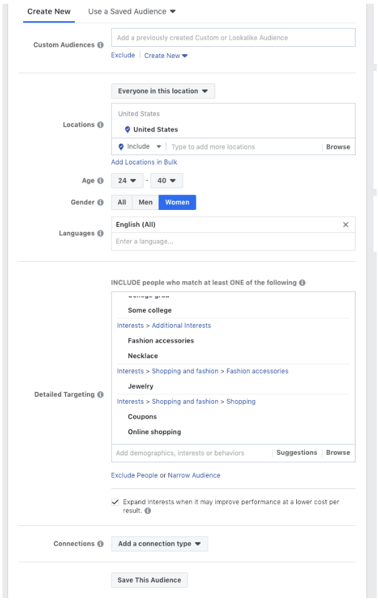The width and height of the screenshot is (378, 600).
Task: Select 'Coupons' targeting item
Action: click(x=142, y=417)
